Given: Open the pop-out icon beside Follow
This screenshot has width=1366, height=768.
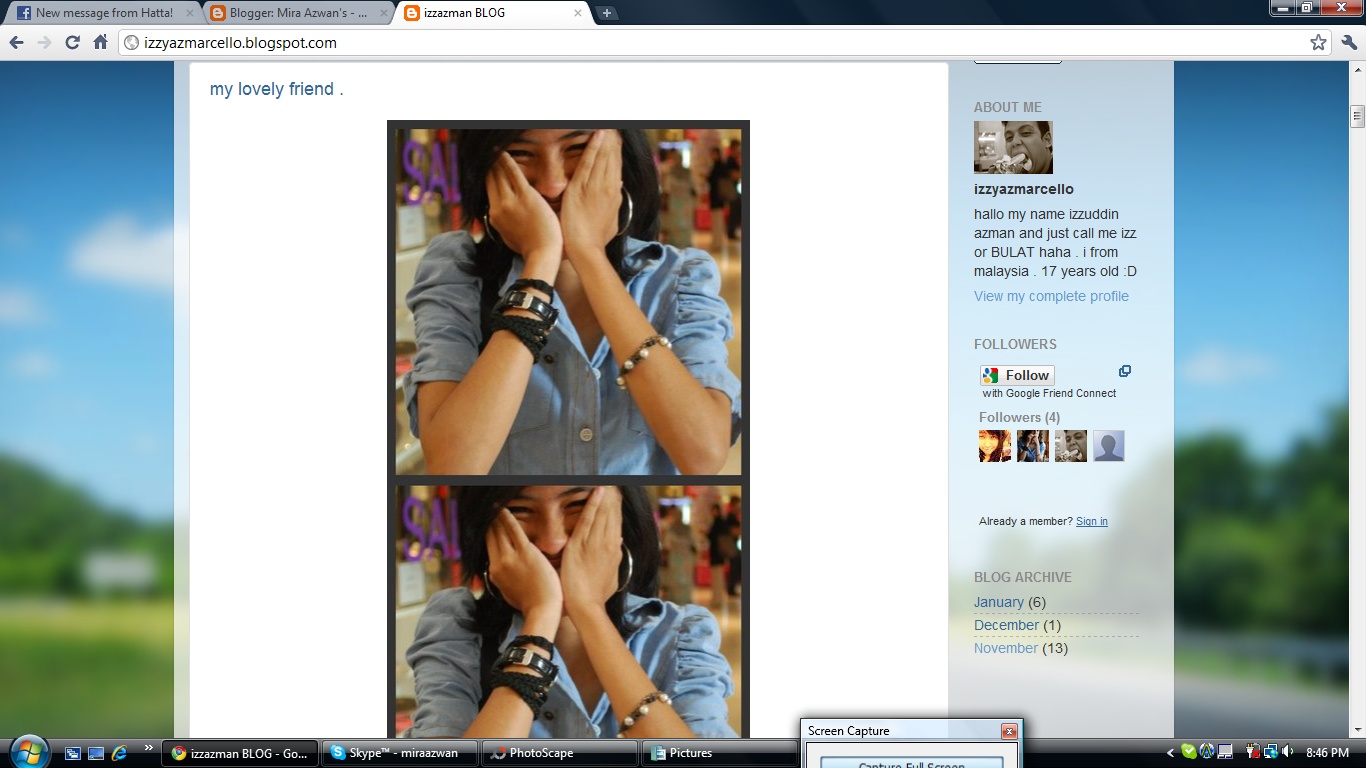Looking at the screenshot, I should coord(1125,371).
